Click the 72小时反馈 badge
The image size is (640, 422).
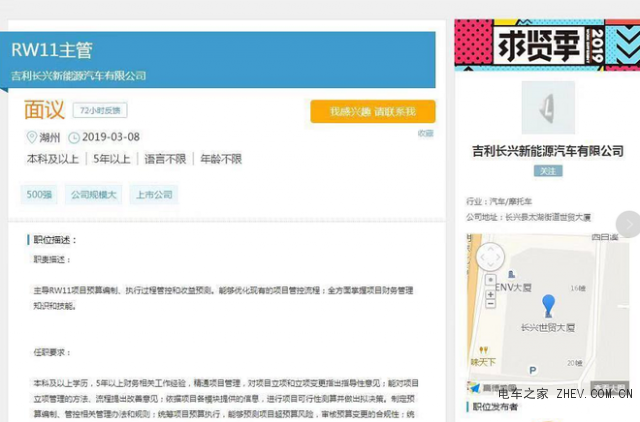(100, 111)
